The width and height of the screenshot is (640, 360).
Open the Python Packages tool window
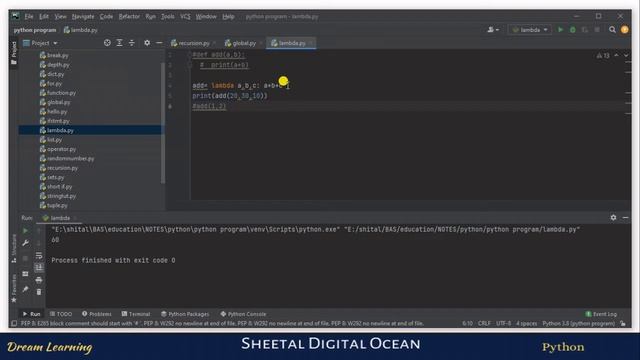click(x=185, y=314)
